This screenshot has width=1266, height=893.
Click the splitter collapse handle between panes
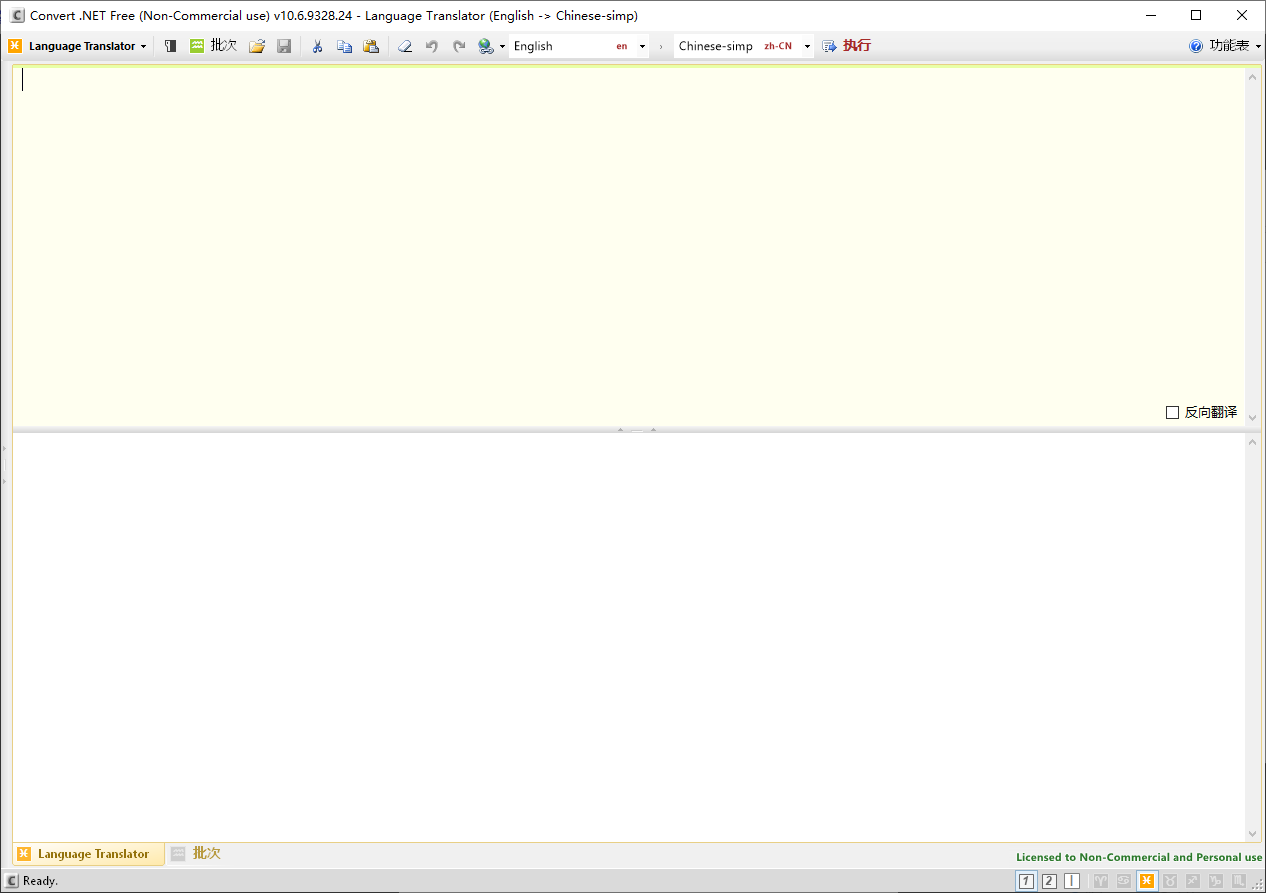coord(637,430)
